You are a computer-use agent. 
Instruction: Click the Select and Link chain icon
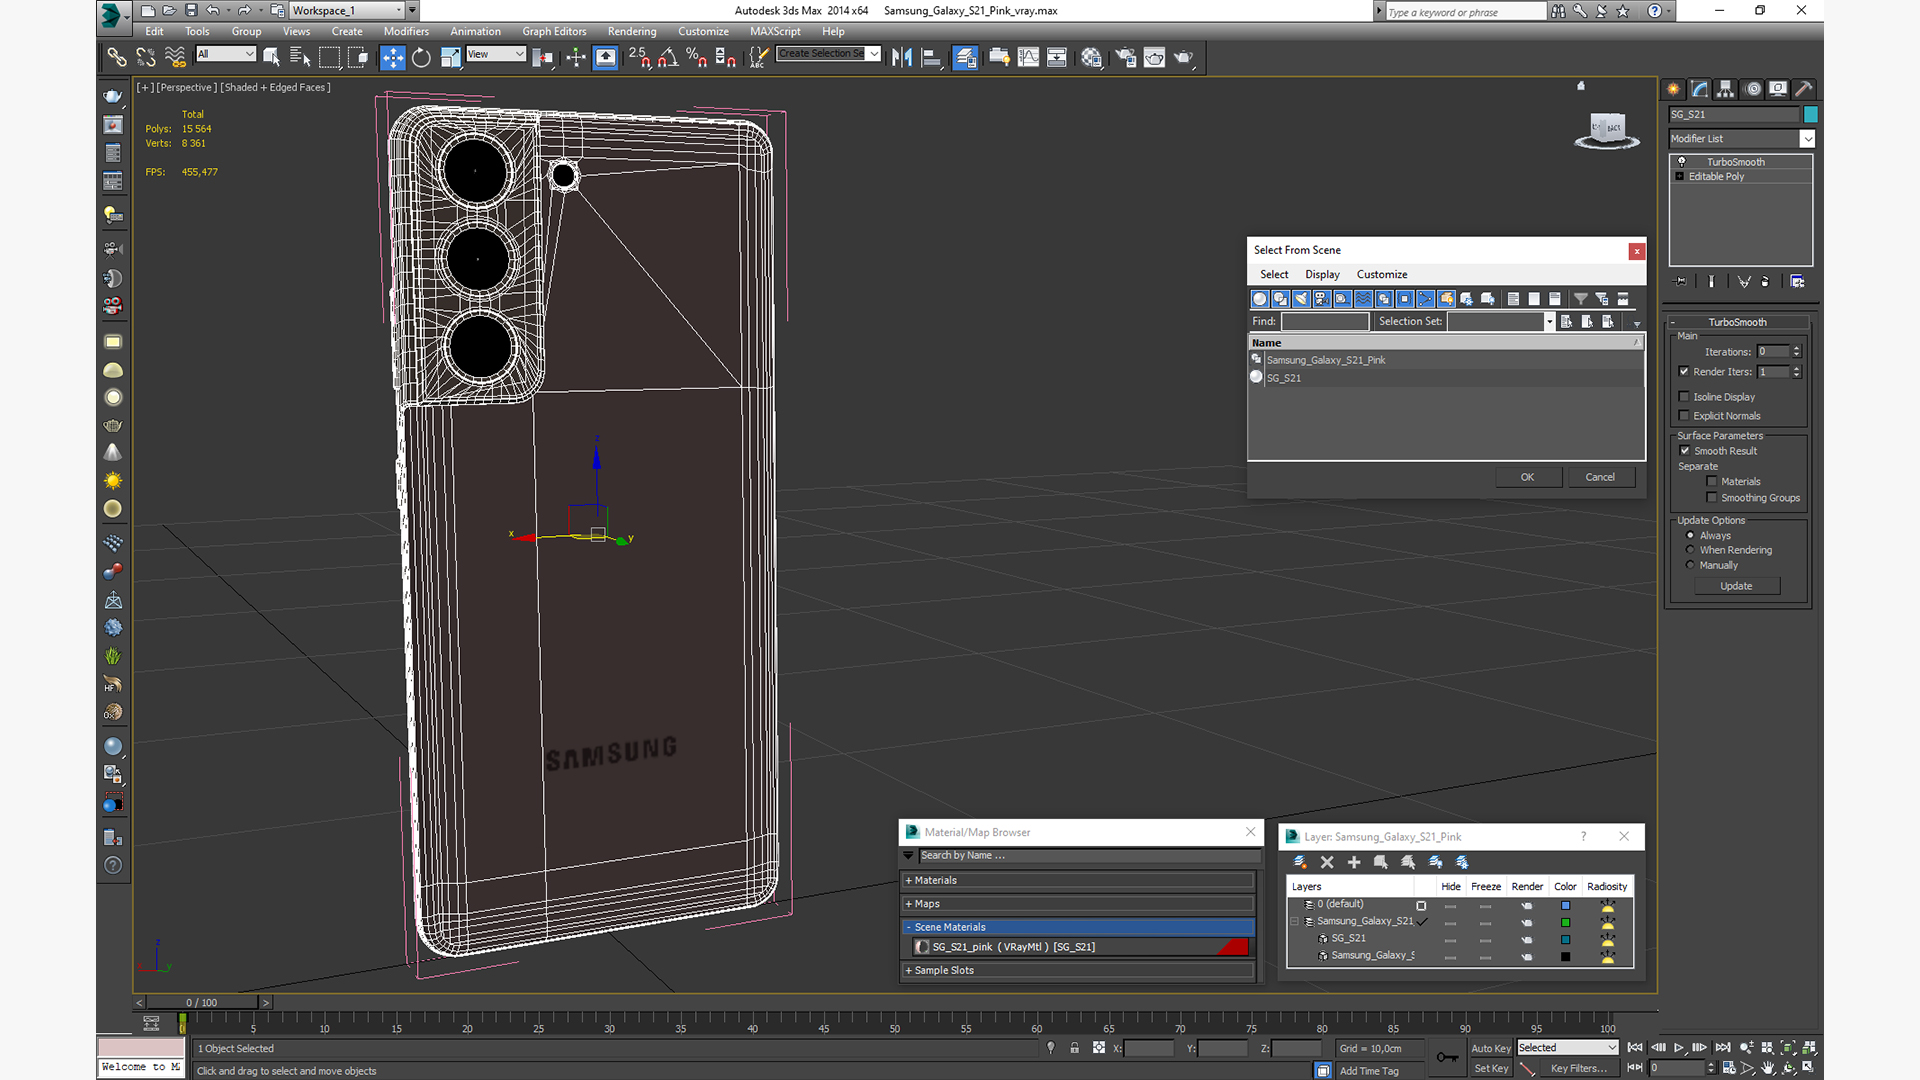point(117,58)
